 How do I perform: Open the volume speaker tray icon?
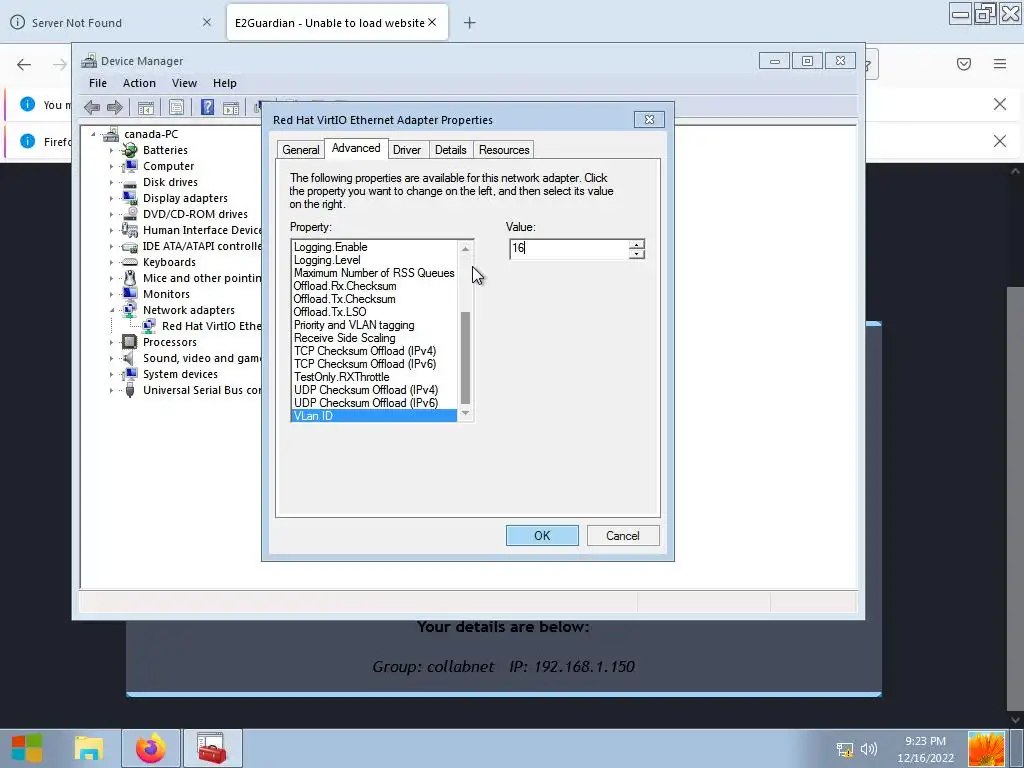(x=869, y=749)
